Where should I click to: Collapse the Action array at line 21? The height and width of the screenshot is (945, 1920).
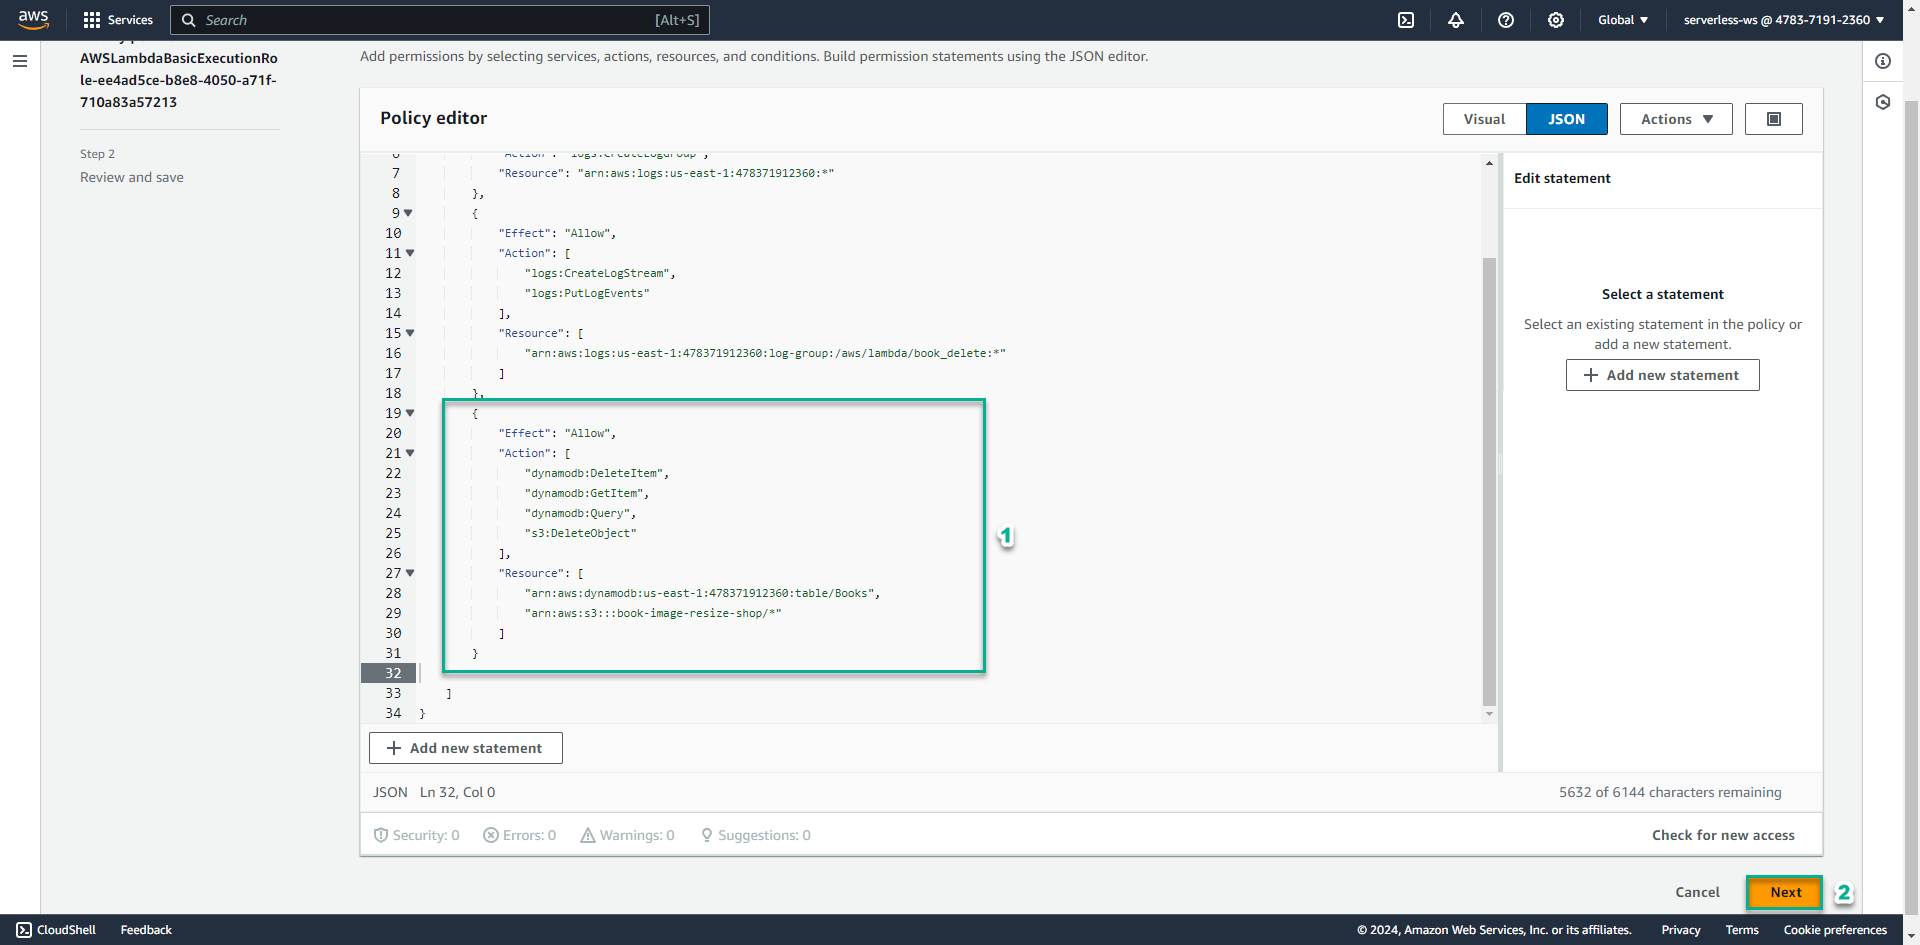pos(410,453)
